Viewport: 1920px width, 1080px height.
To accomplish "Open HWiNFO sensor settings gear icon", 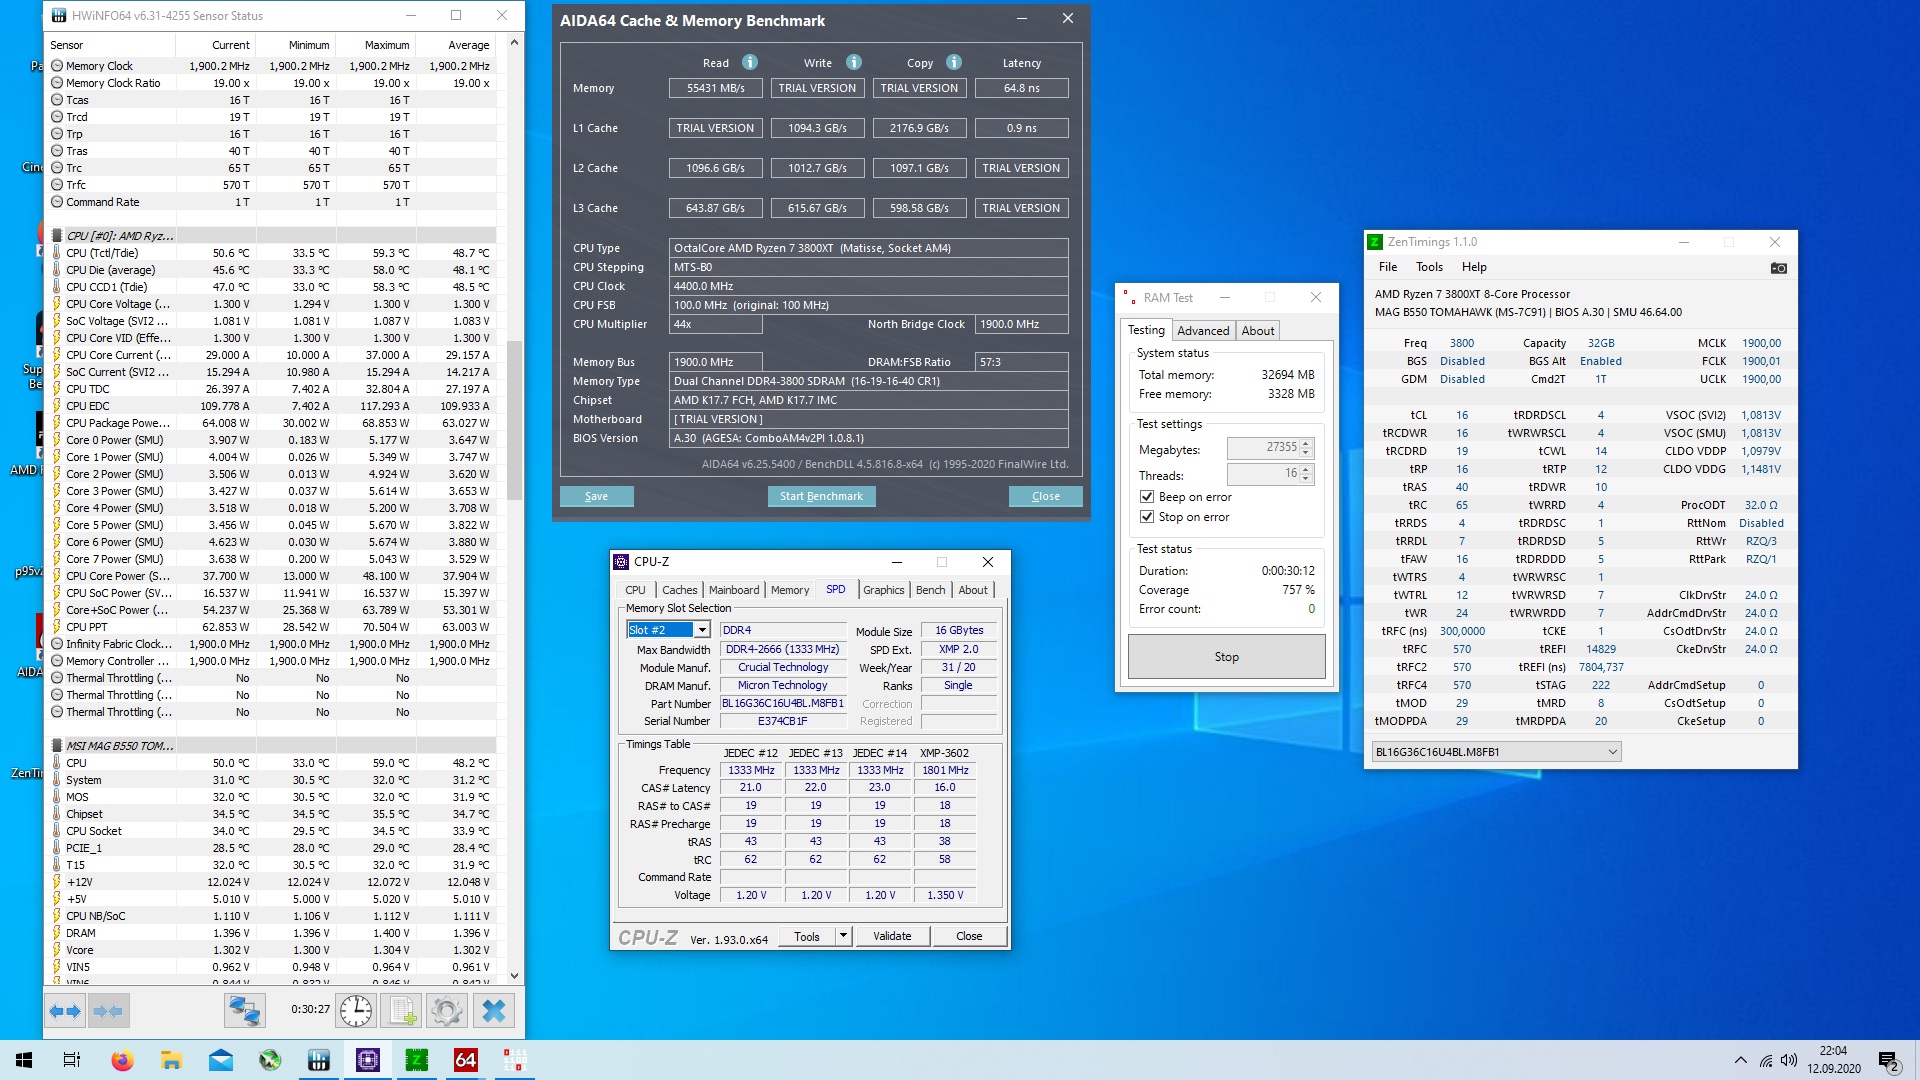I will (446, 1011).
